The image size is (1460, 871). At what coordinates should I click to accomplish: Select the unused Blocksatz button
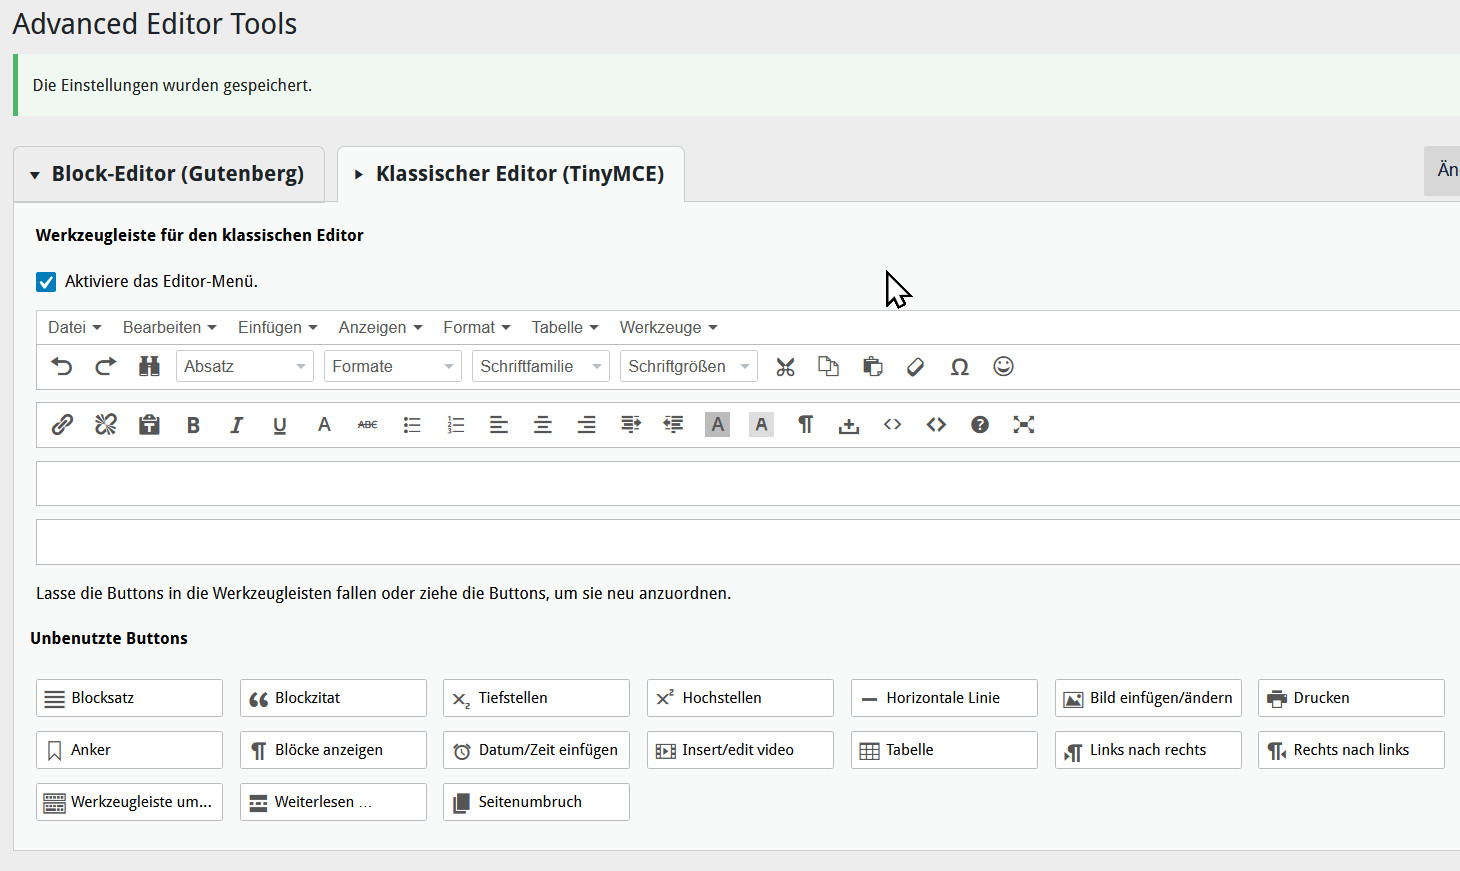pos(129,698)
